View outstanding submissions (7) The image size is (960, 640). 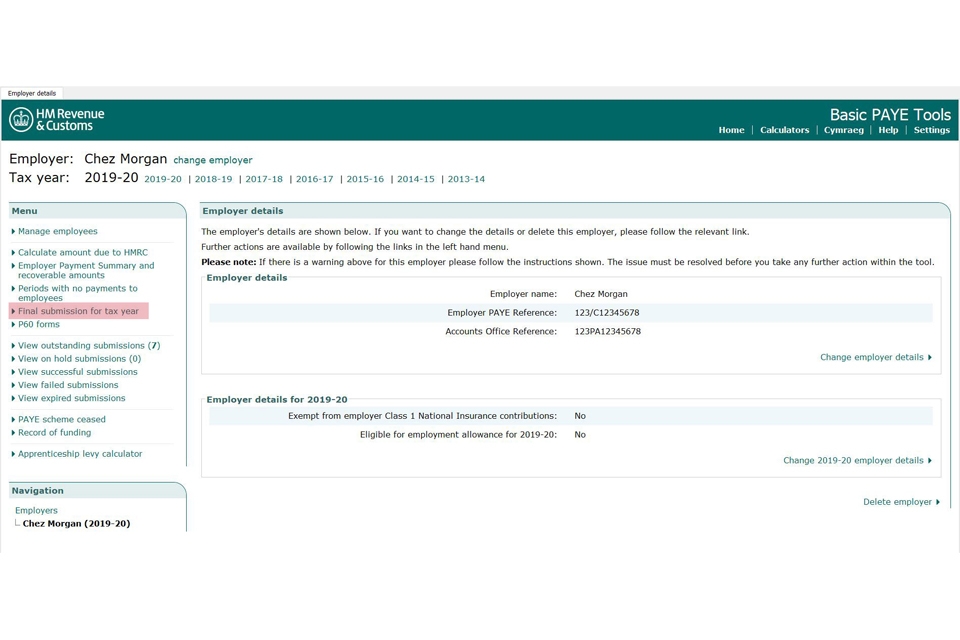[x=88, y=346]
